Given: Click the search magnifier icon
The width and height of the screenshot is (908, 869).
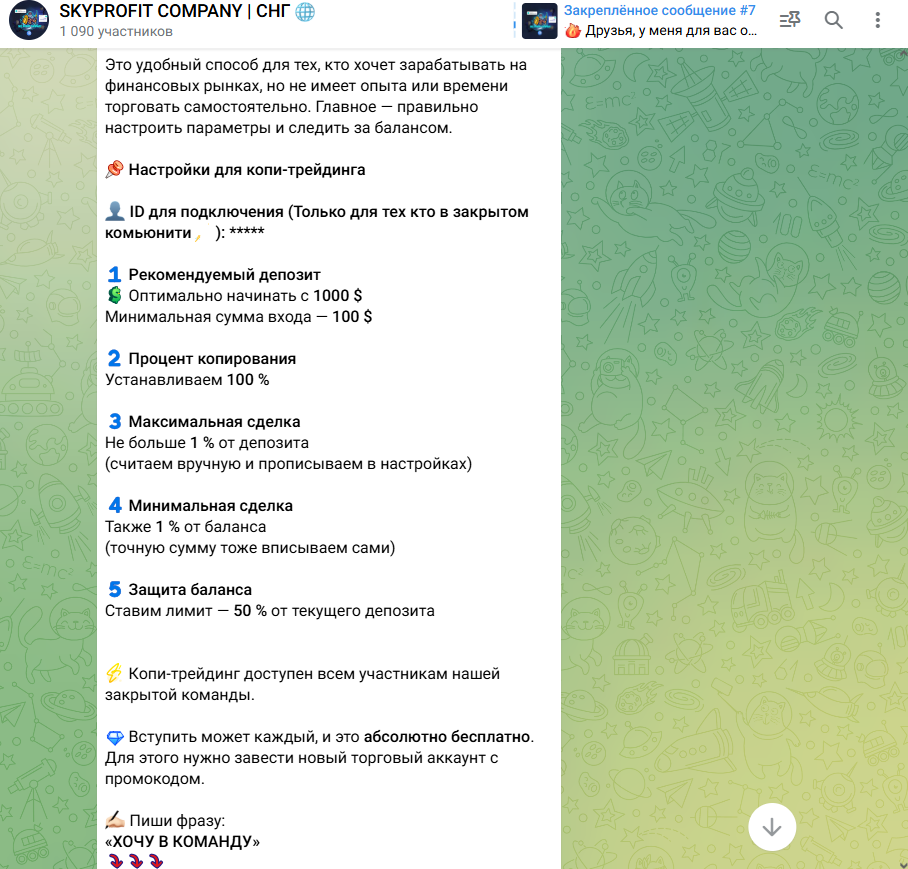Looking at the screenshot, I should tap(833, 20).
